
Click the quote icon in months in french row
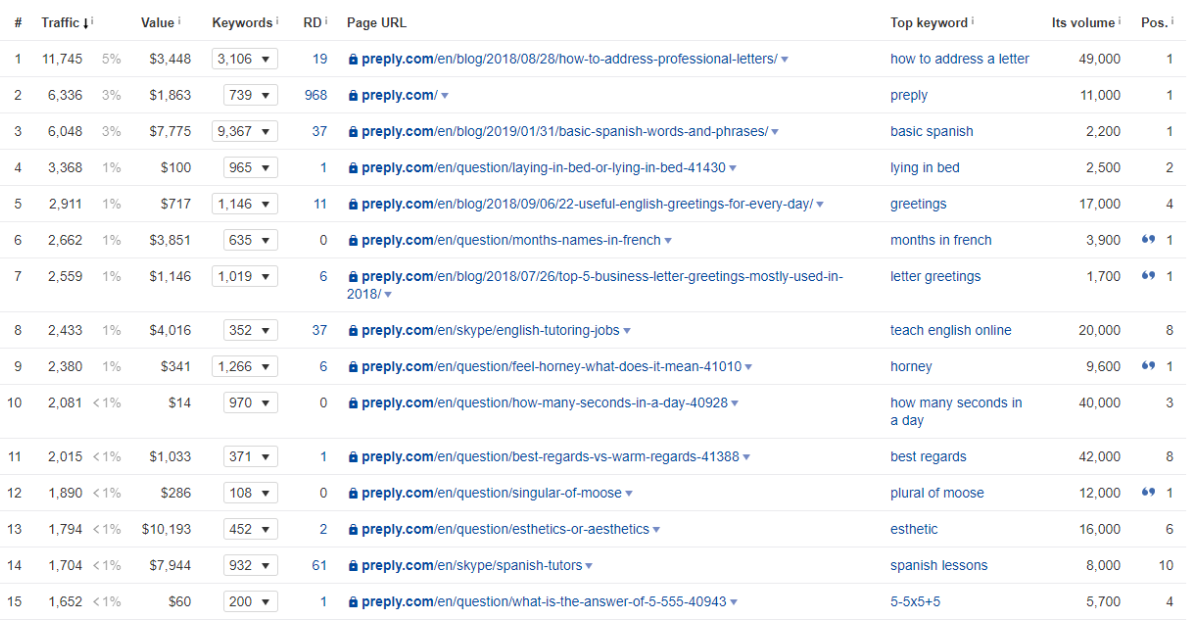pyautogui.click(x=1148, y=240)
